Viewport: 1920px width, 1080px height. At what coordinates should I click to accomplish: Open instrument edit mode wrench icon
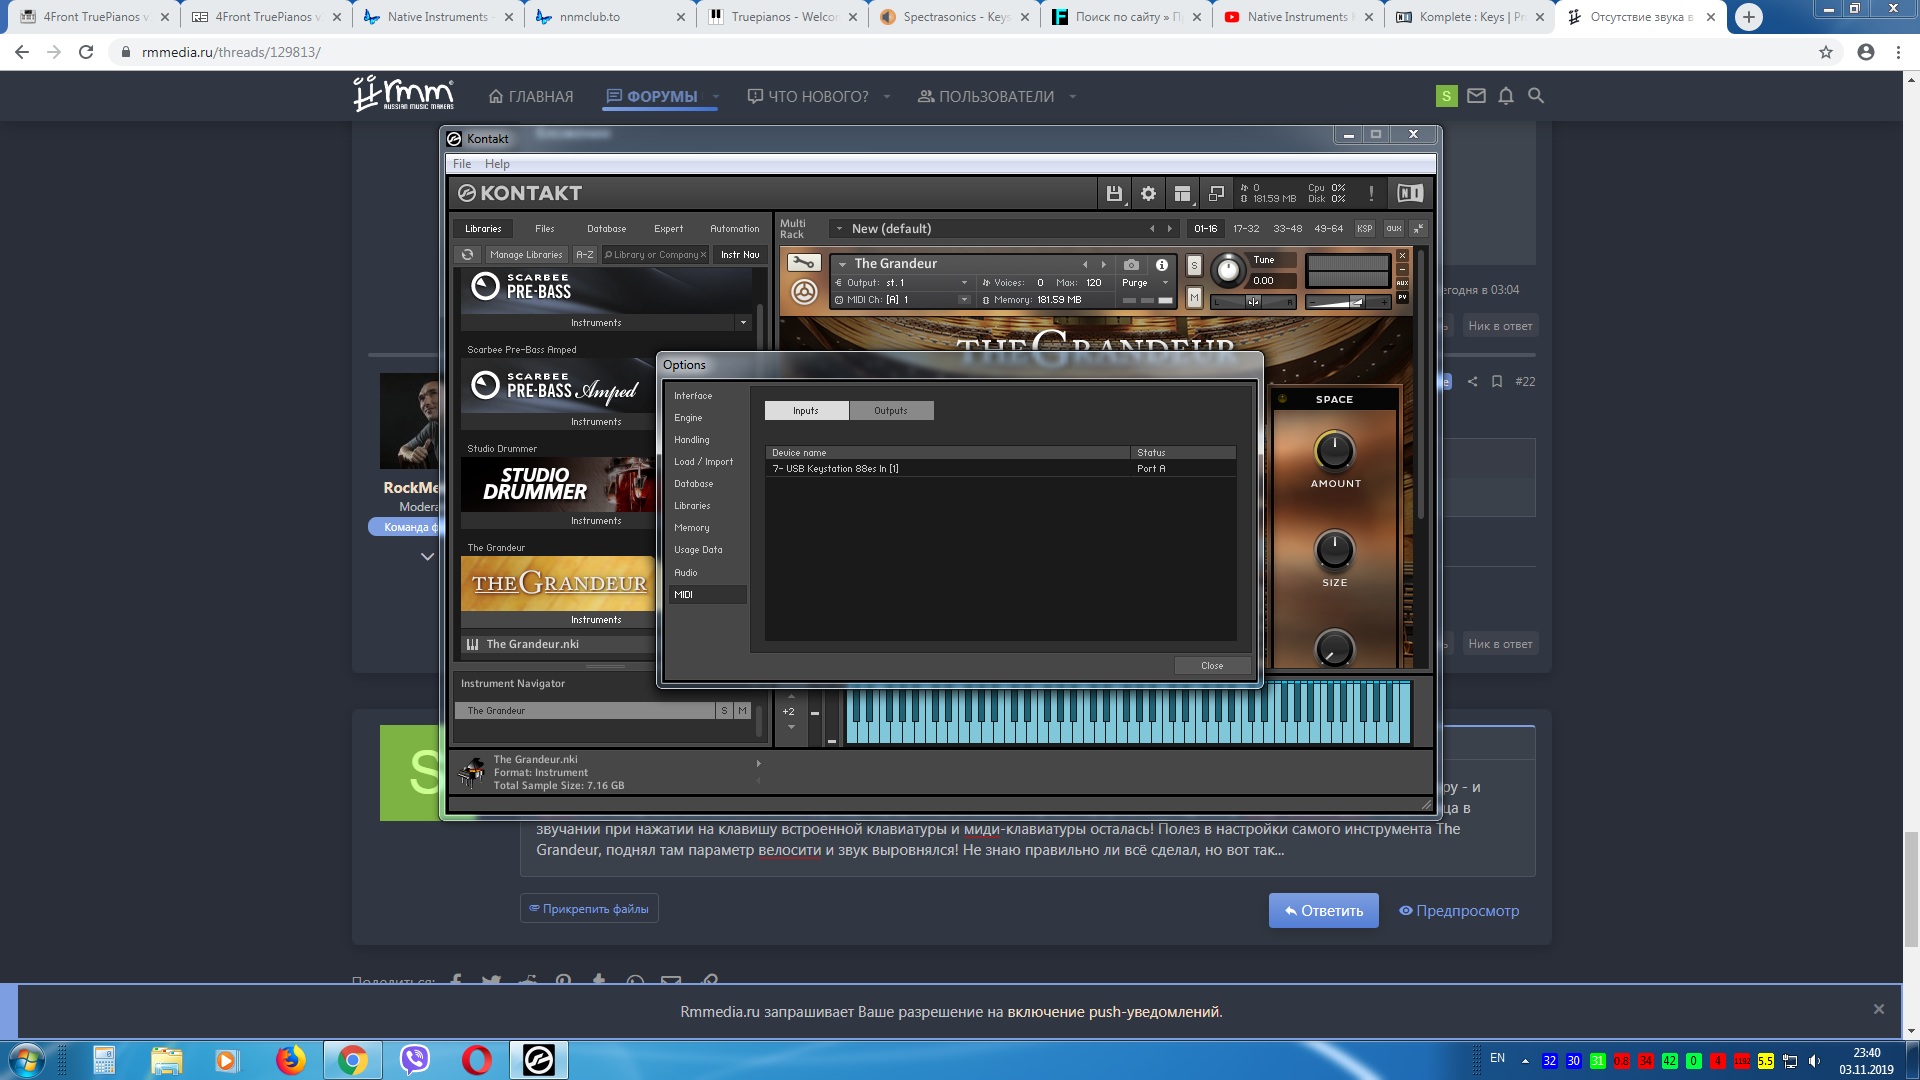(803, 263)
